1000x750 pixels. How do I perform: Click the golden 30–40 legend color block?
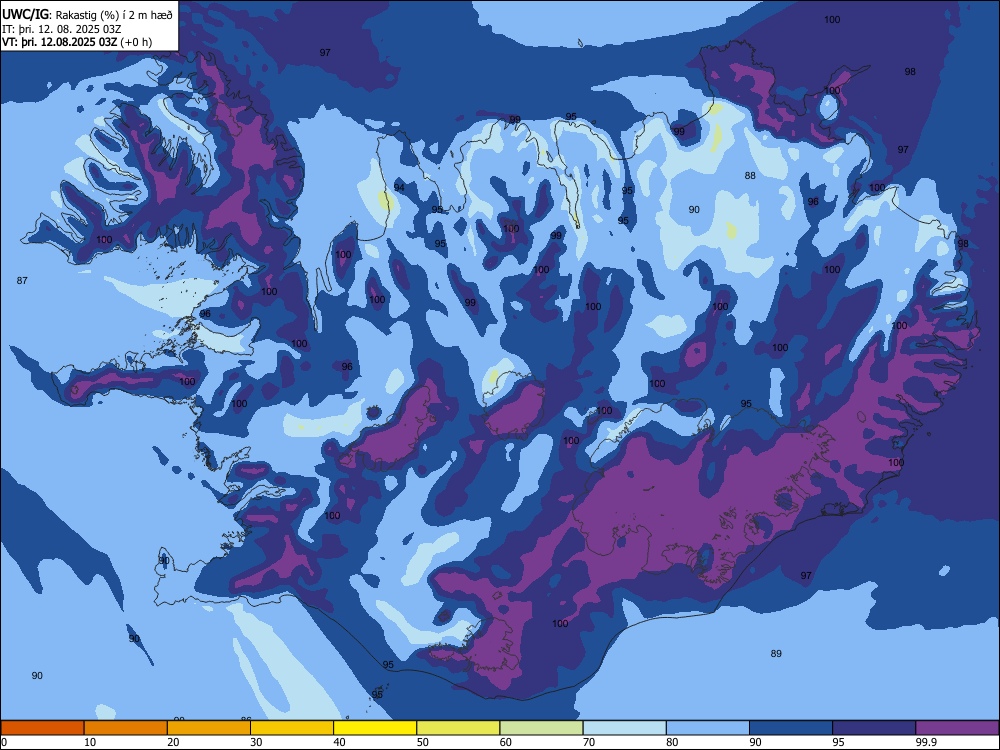[292, 728]
